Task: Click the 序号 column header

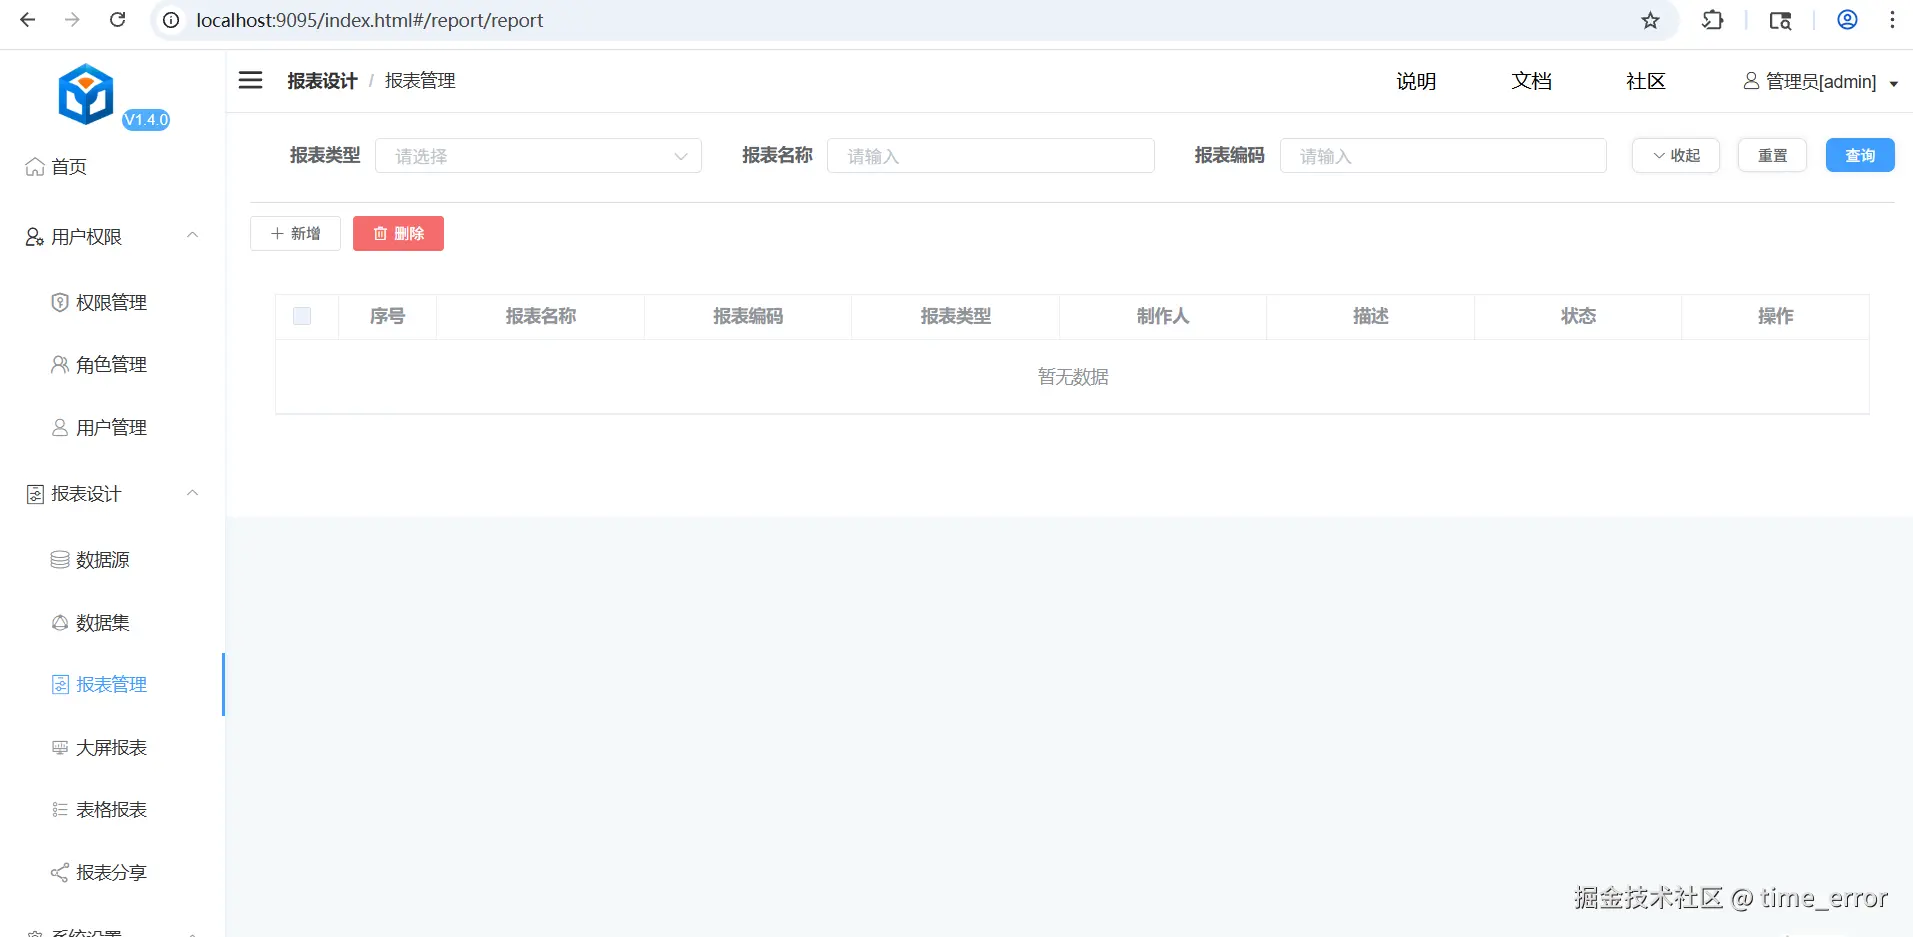Action: pyautogui.click(x=387, y=316)
